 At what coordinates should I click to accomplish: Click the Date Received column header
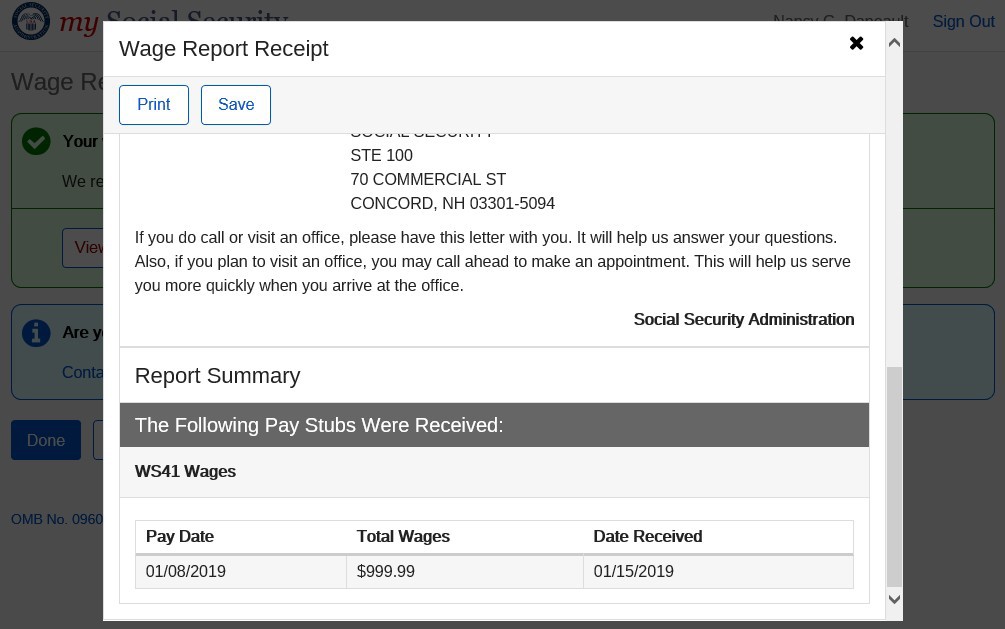coord(647,537)
